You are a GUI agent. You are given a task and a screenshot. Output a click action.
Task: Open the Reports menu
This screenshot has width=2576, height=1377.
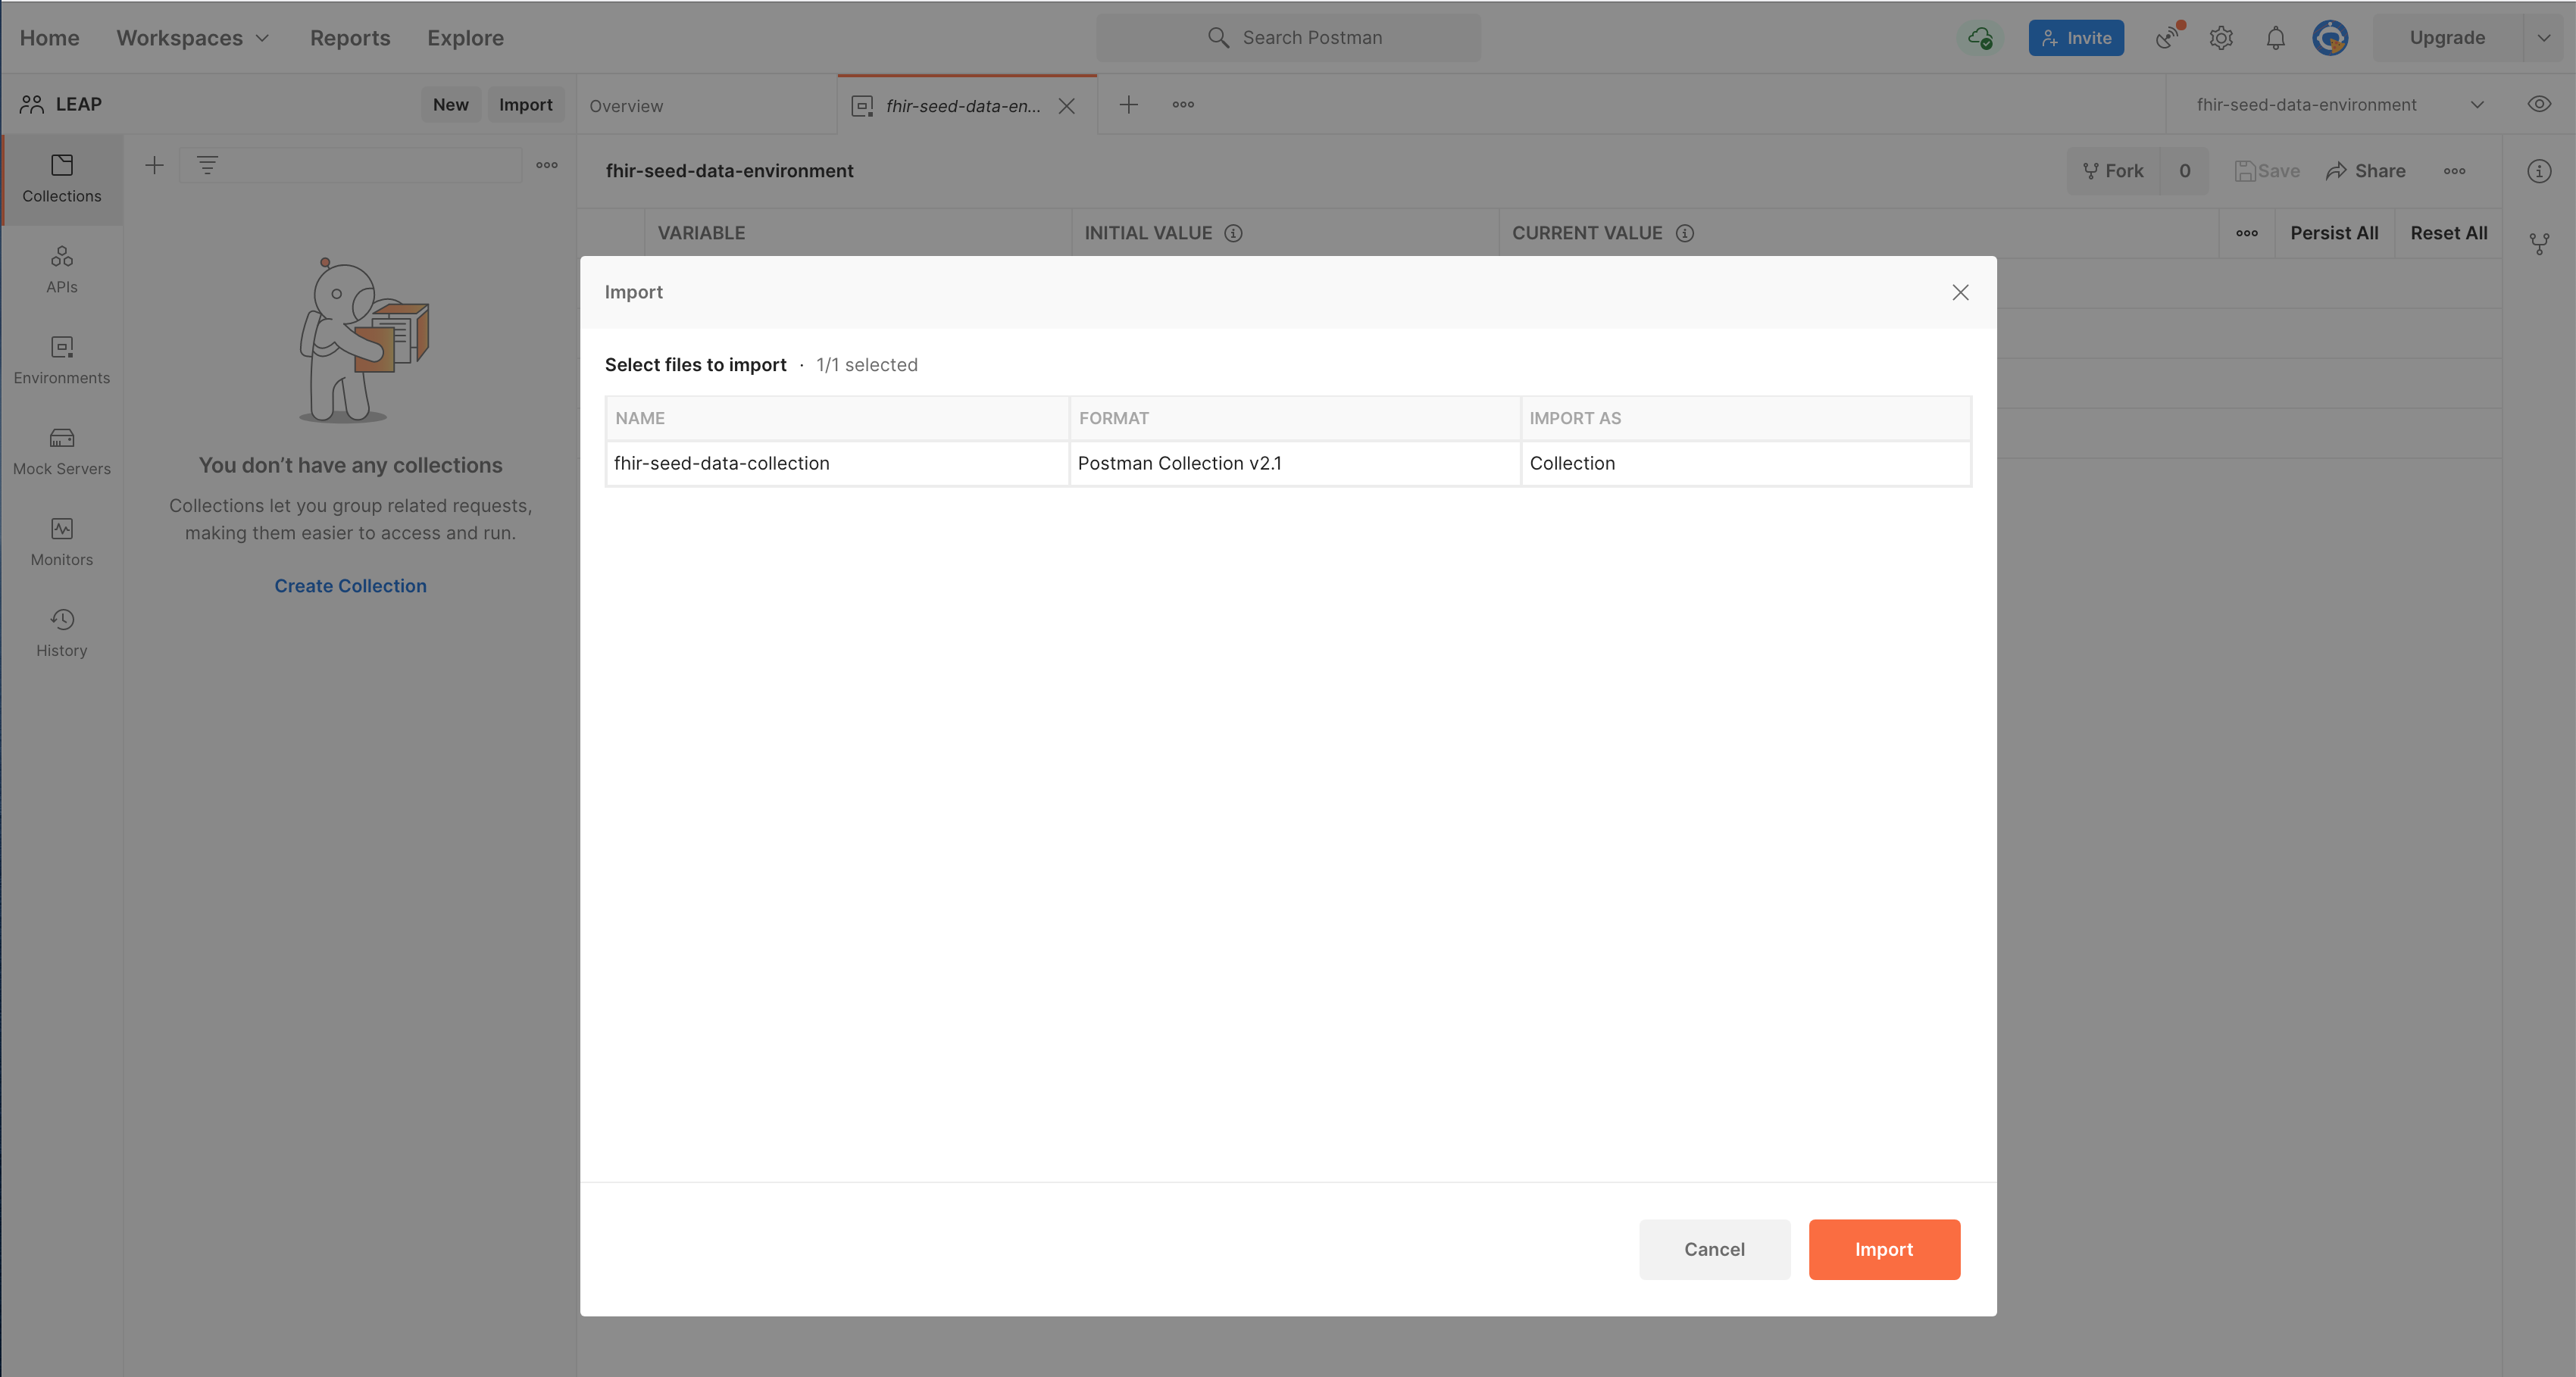click(x=350, y=38)
